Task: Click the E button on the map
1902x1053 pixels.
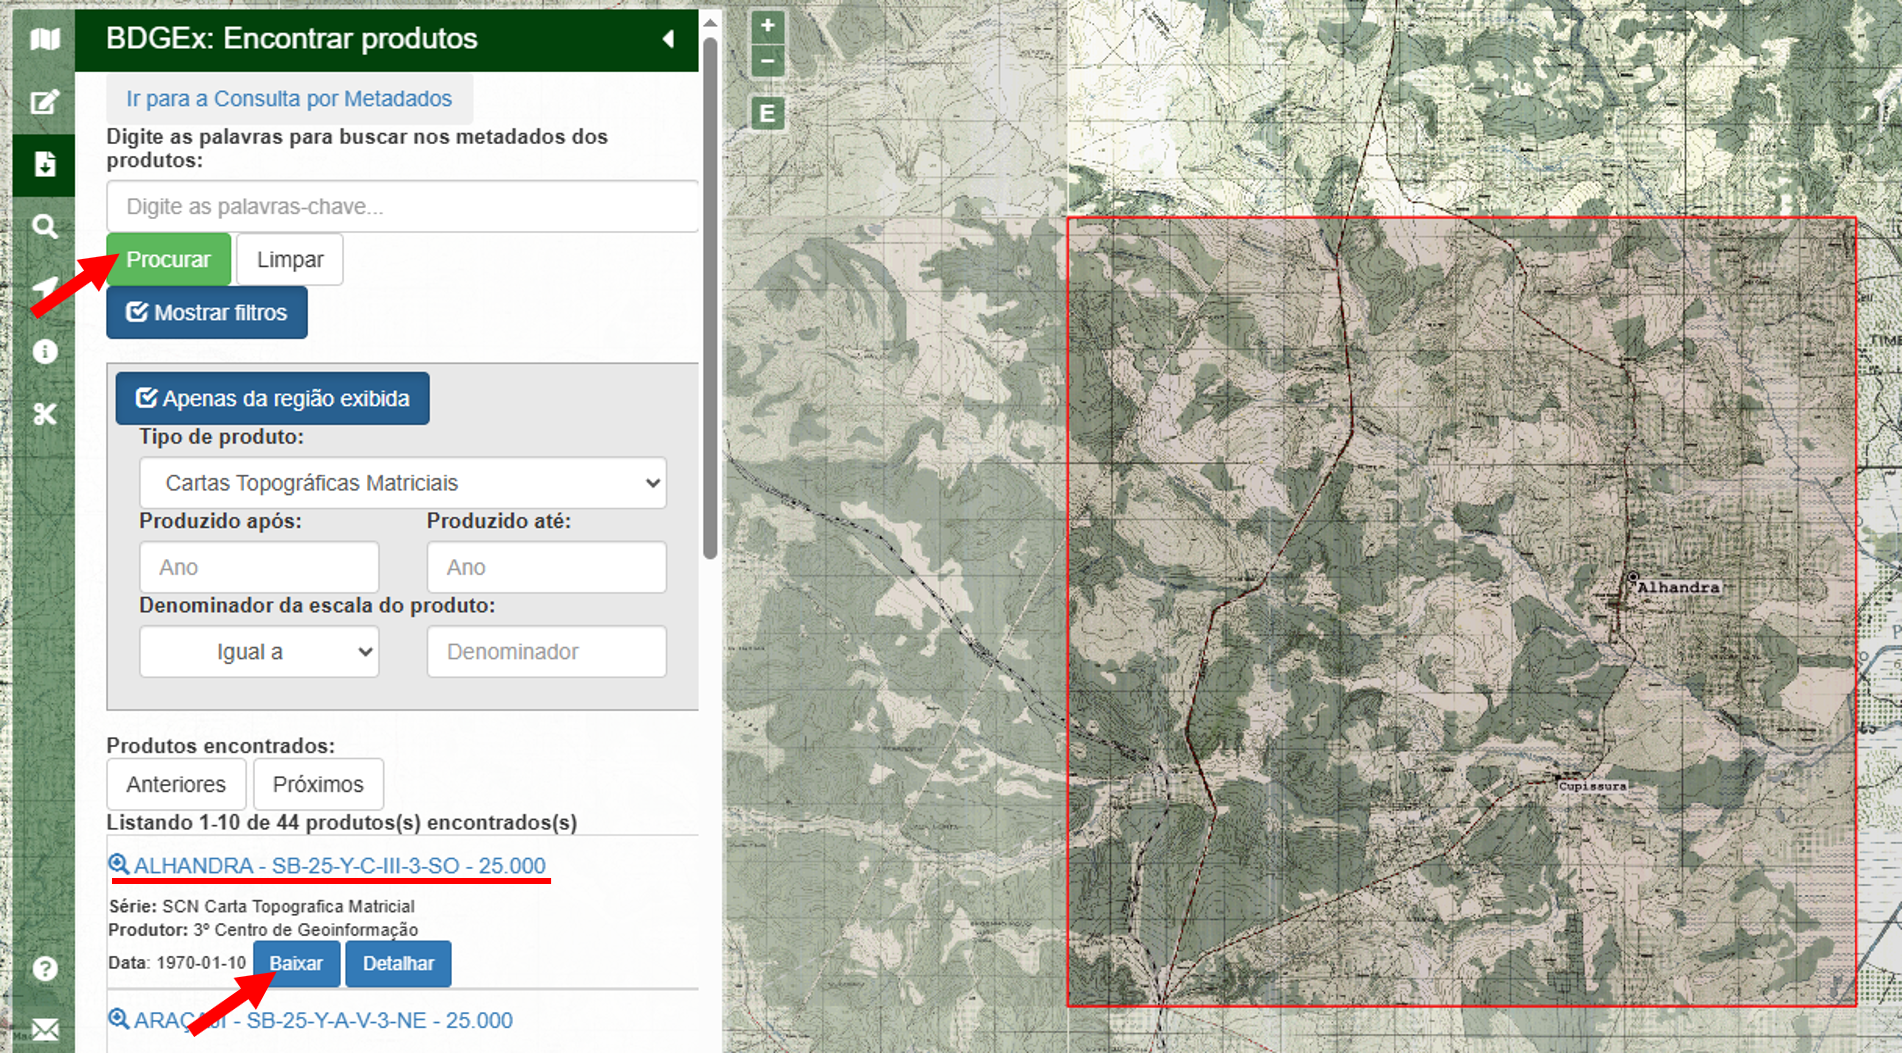Action: tap(767, 114)
